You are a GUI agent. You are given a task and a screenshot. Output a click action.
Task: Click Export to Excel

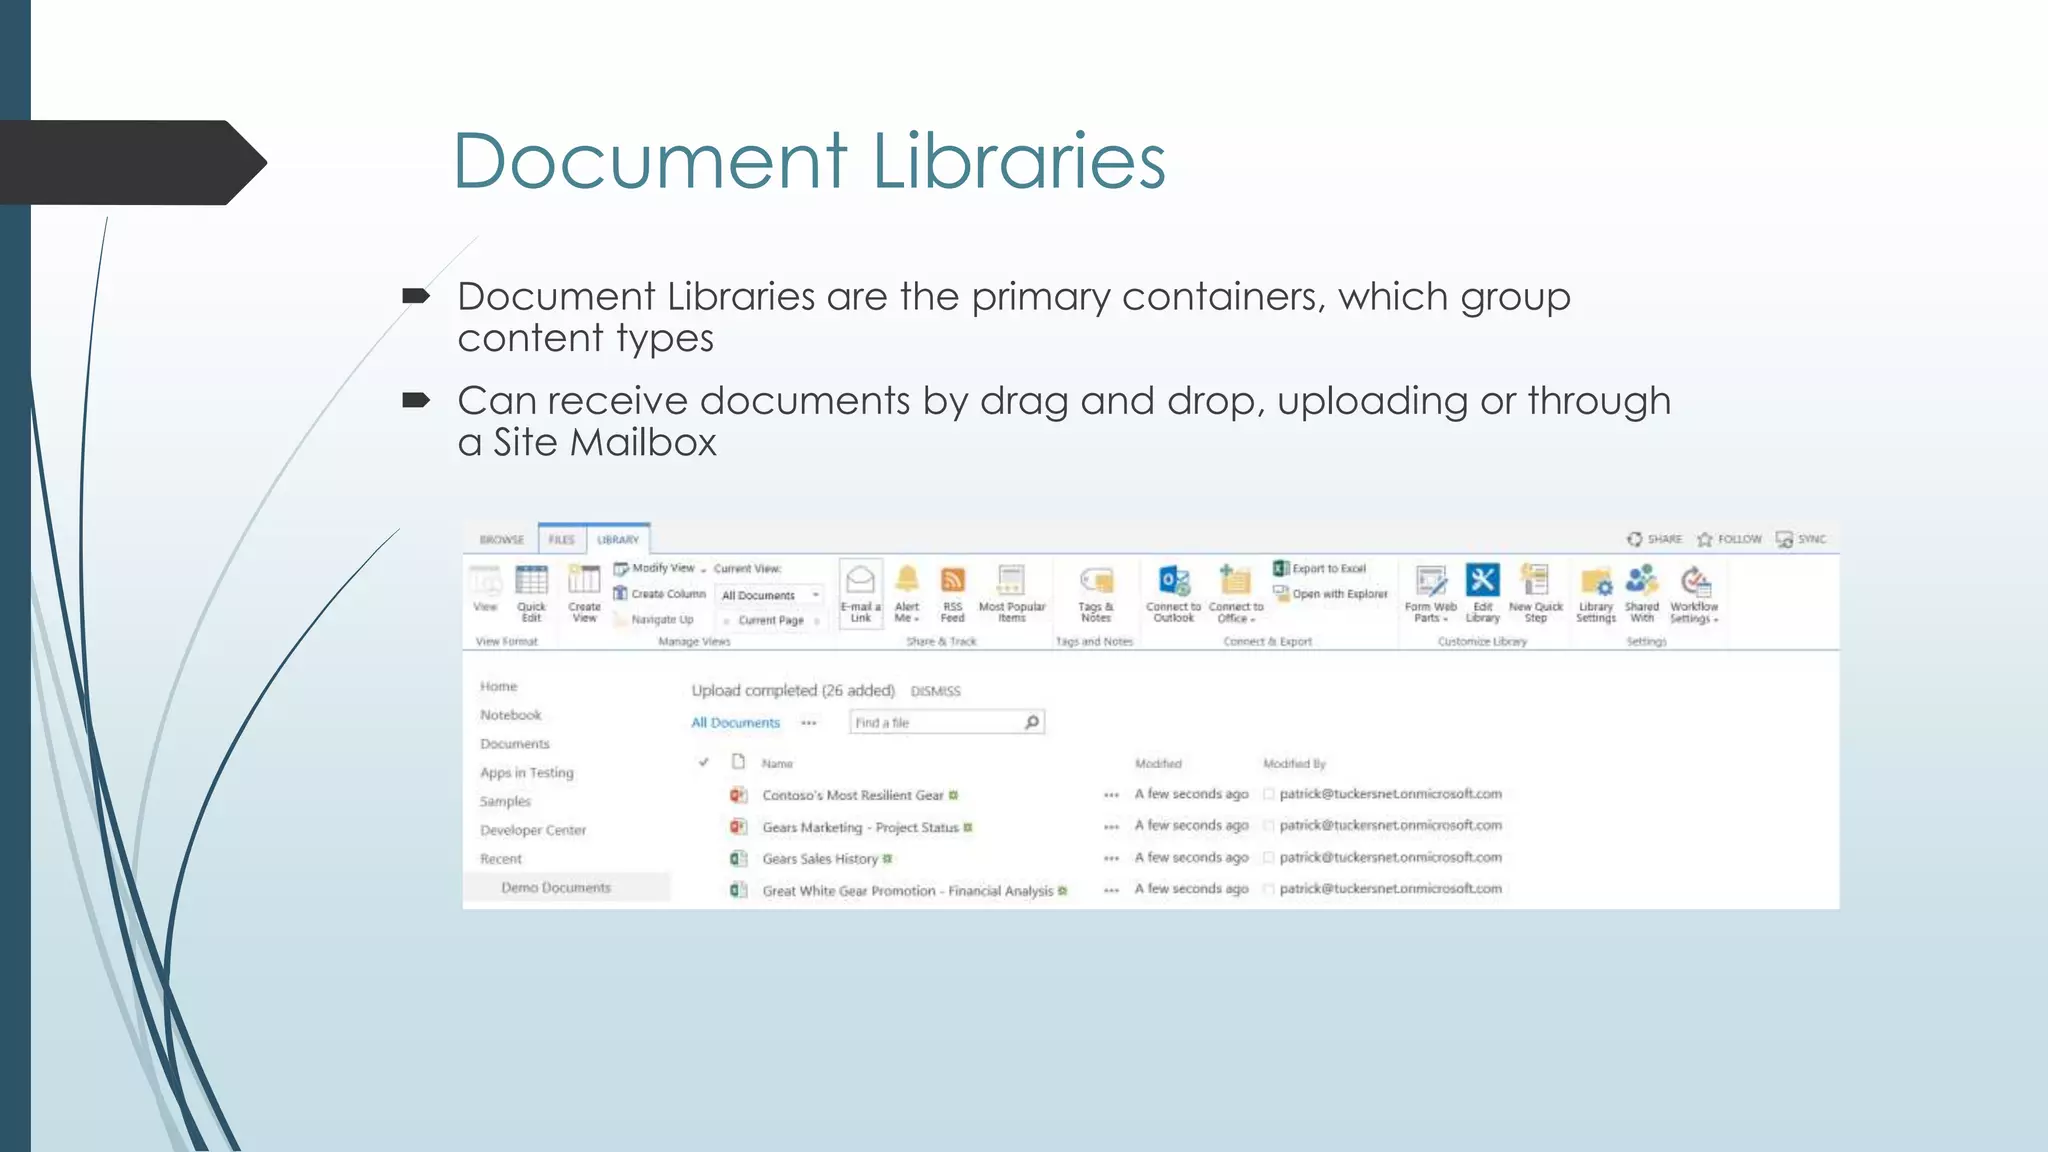tap(1319, 568)
